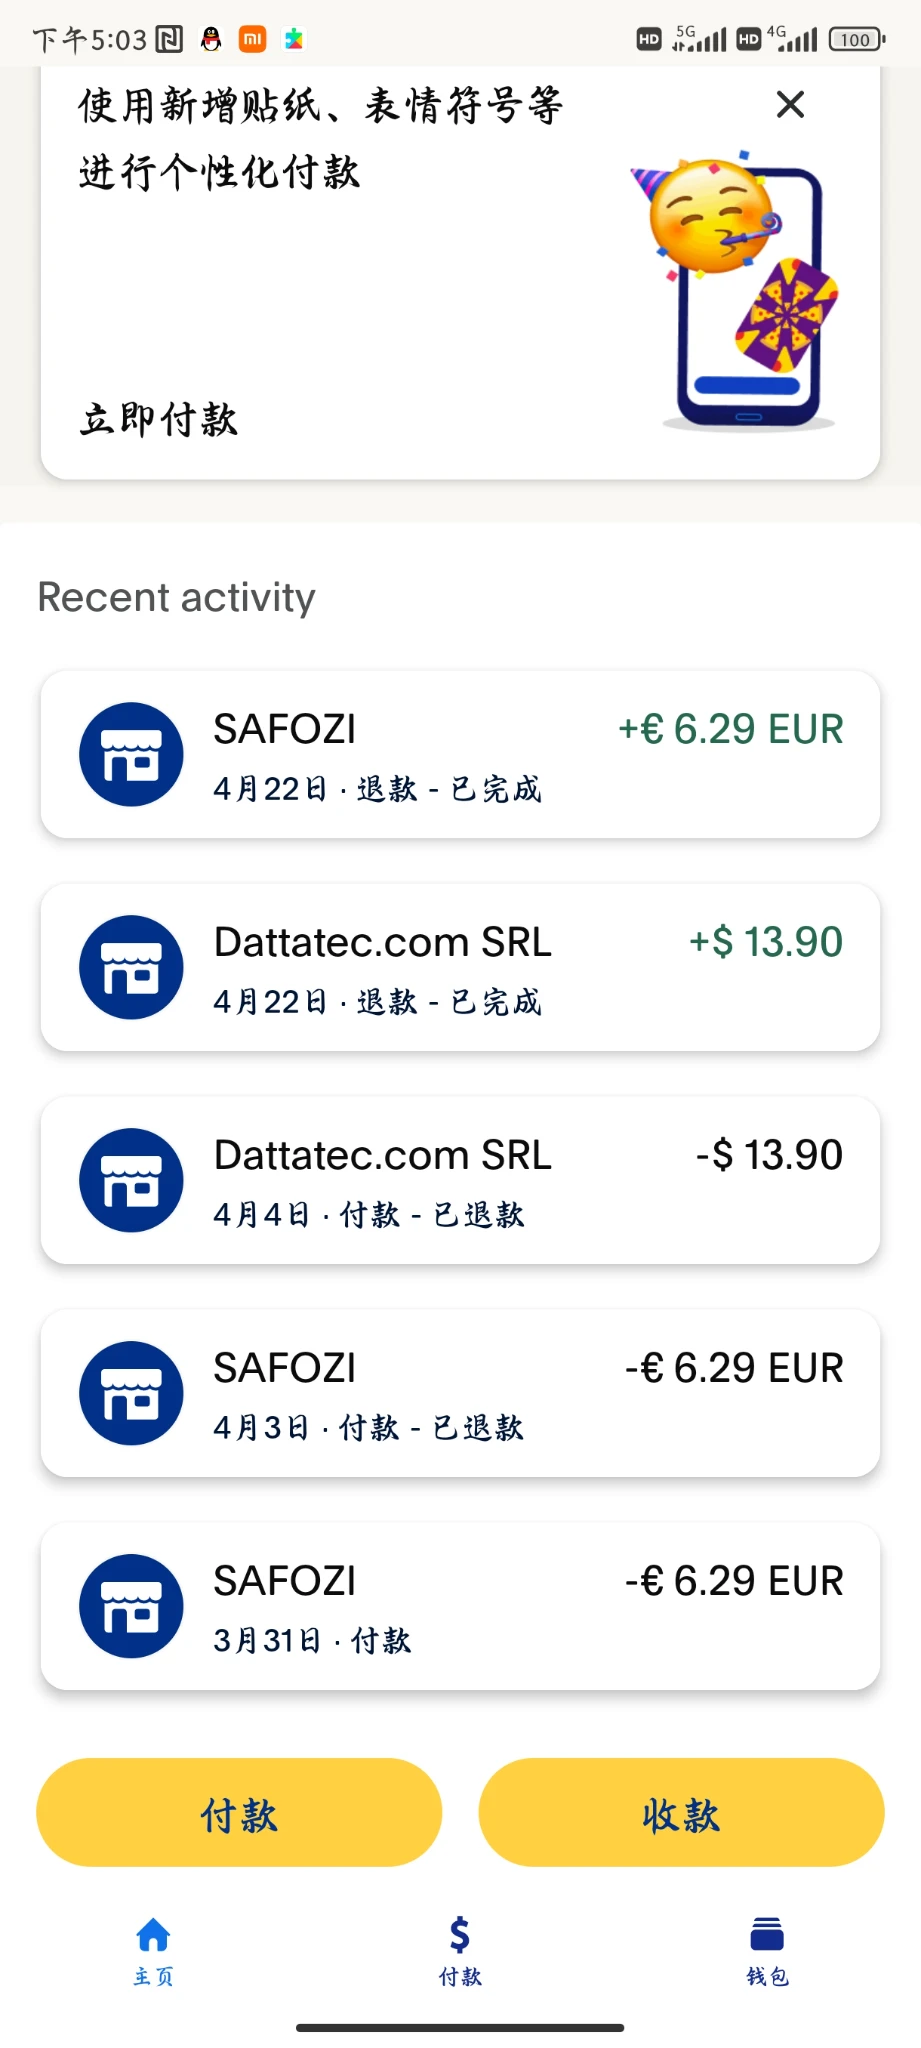Tap the store icon for Dattatec.com April 4 payment
This screenshot has width=921, height=2048.
click(x=131, y=1180)
